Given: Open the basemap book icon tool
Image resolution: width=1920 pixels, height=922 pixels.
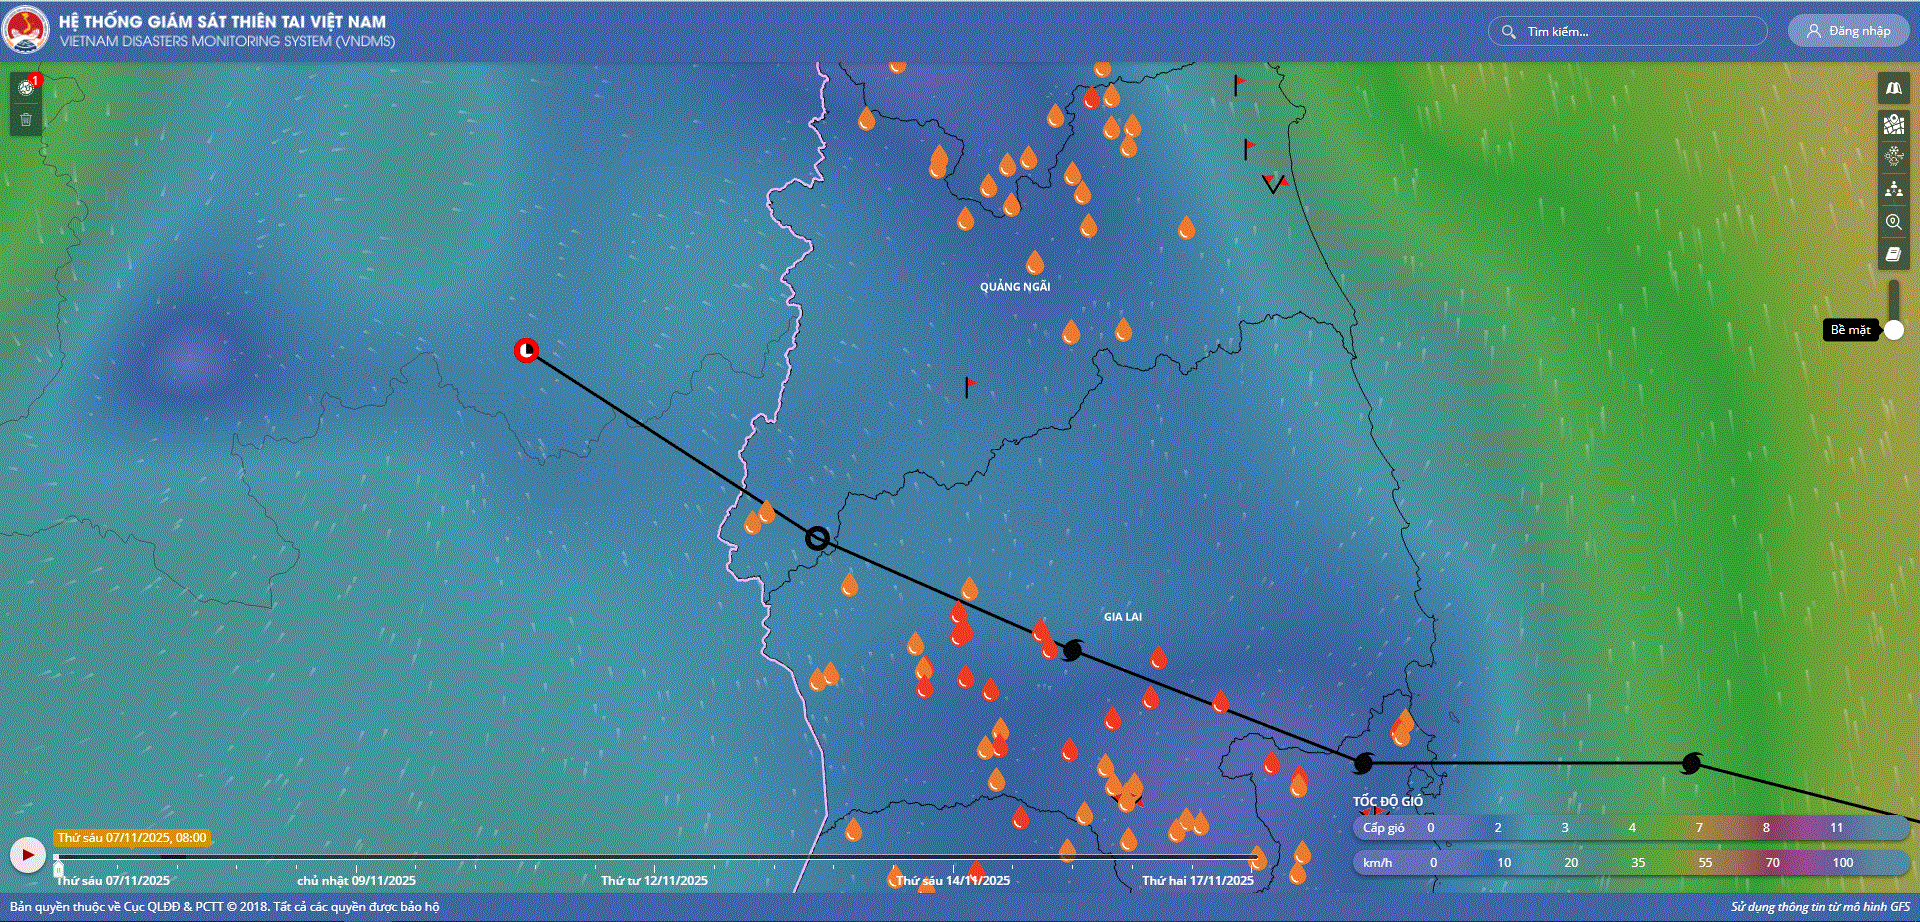Looking at the screenshot, I should click(1893, 89).
